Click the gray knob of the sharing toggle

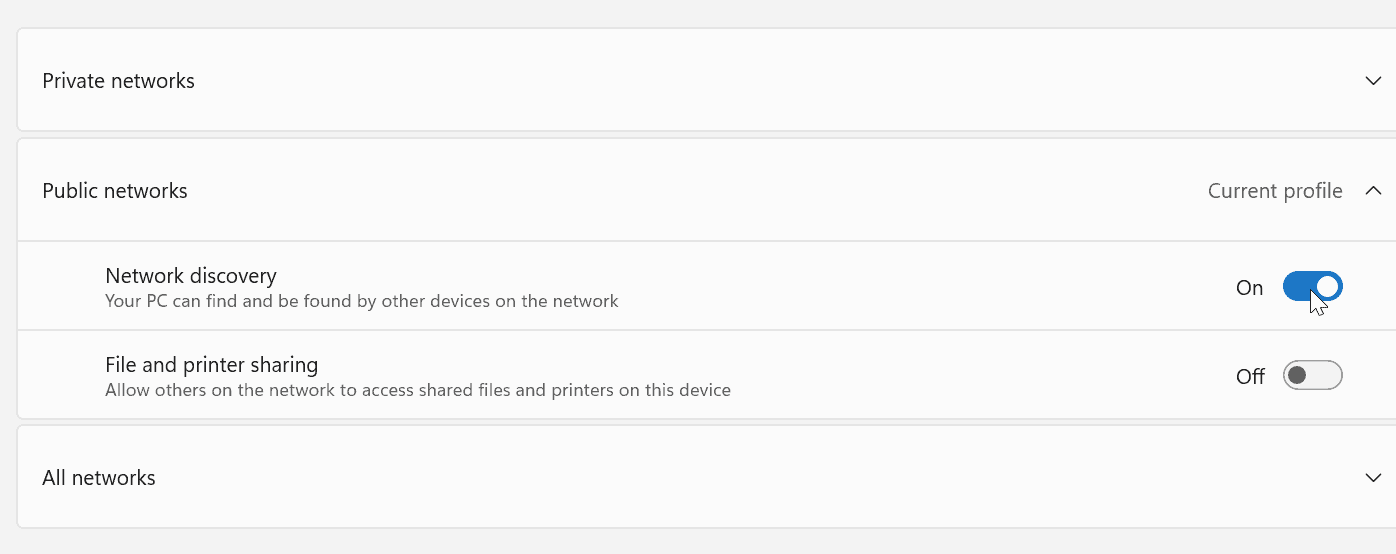tap(1298, 376)
